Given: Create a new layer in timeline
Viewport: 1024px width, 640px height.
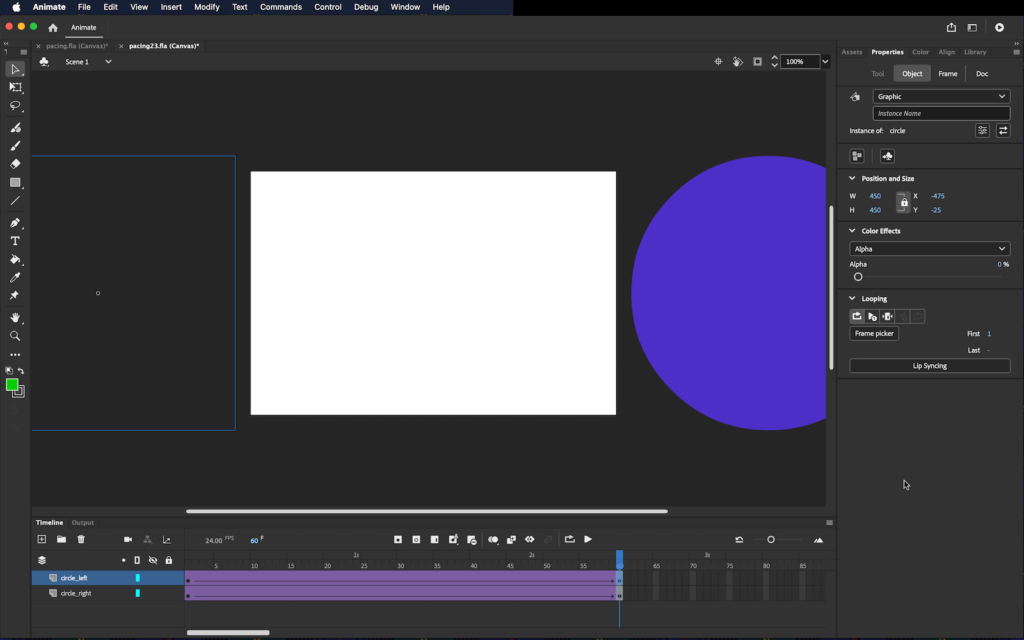Looking at the screenshot, I should click(42, 539).
